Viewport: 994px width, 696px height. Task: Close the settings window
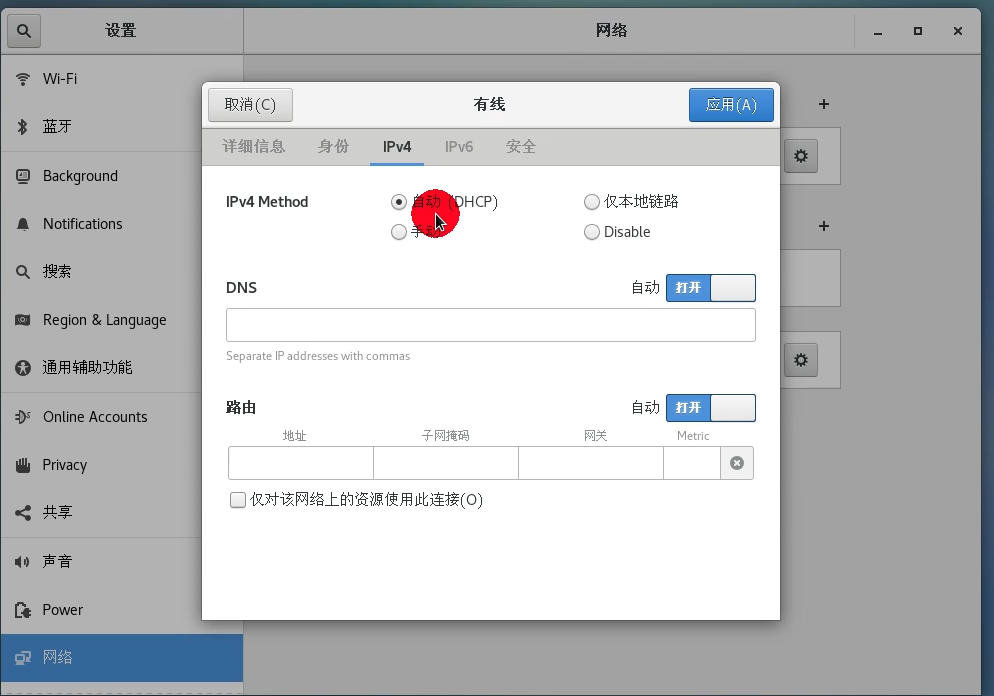(958, 31)
